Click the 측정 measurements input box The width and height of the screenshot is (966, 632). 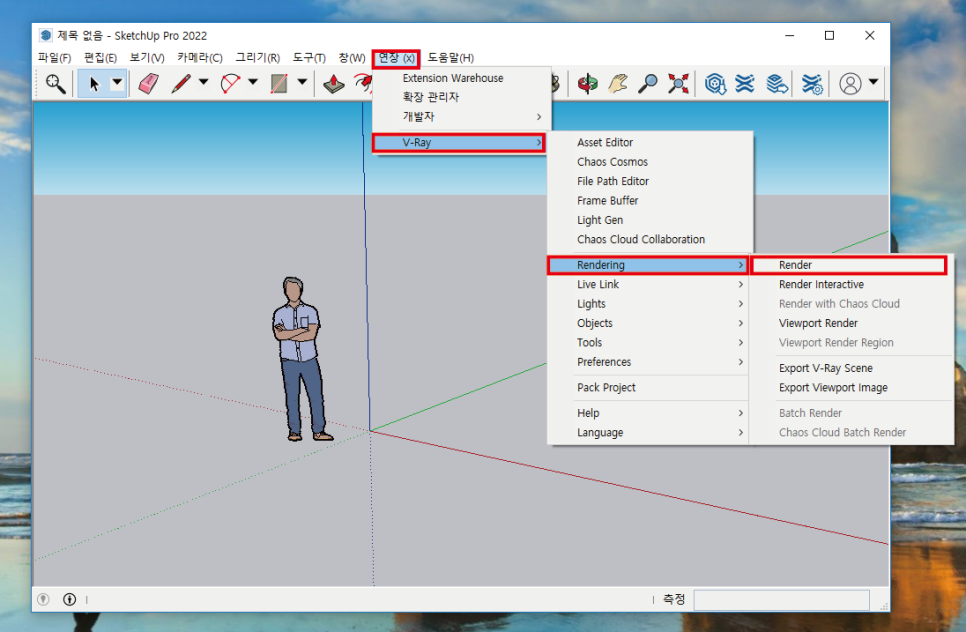781,599
